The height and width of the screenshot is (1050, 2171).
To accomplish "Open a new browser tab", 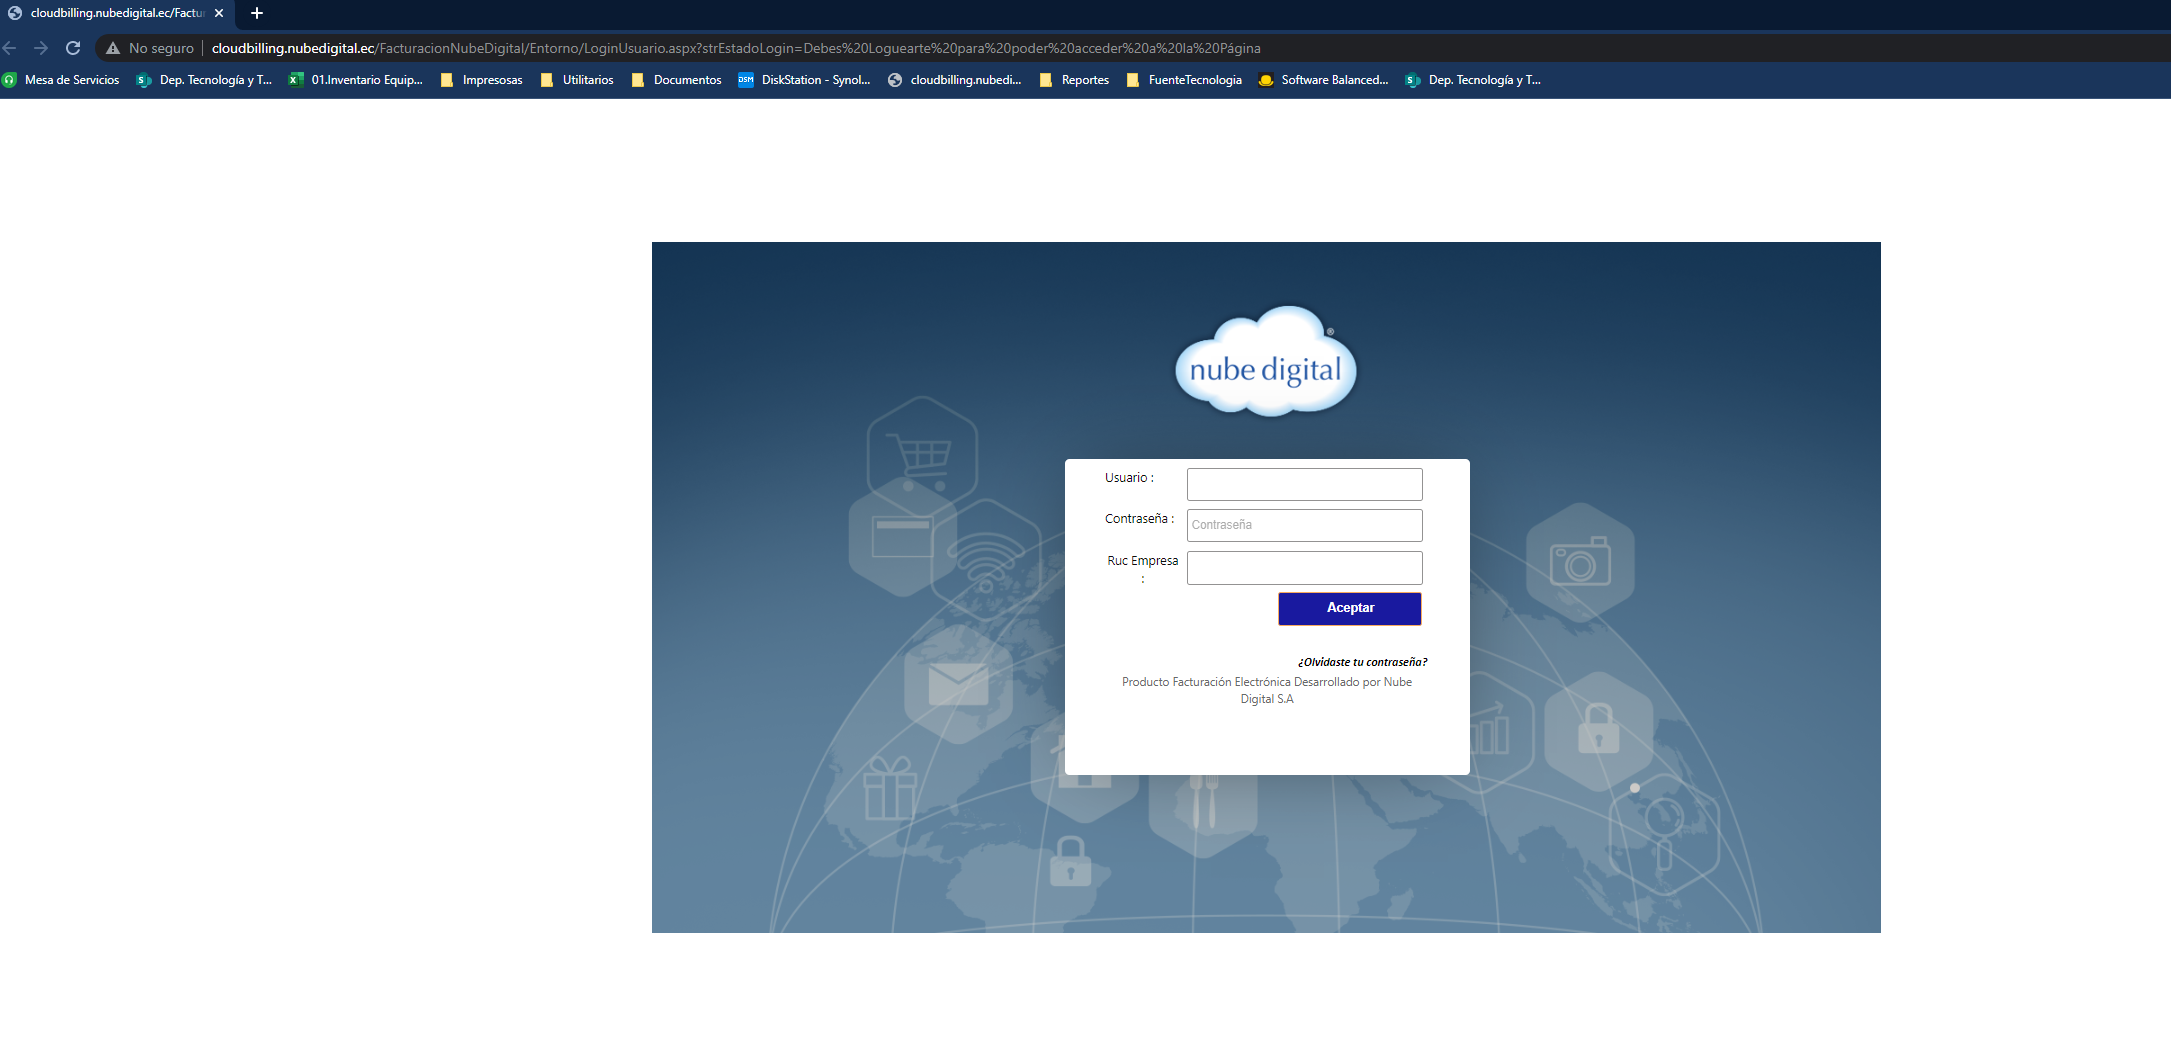I will pos(257,13).
